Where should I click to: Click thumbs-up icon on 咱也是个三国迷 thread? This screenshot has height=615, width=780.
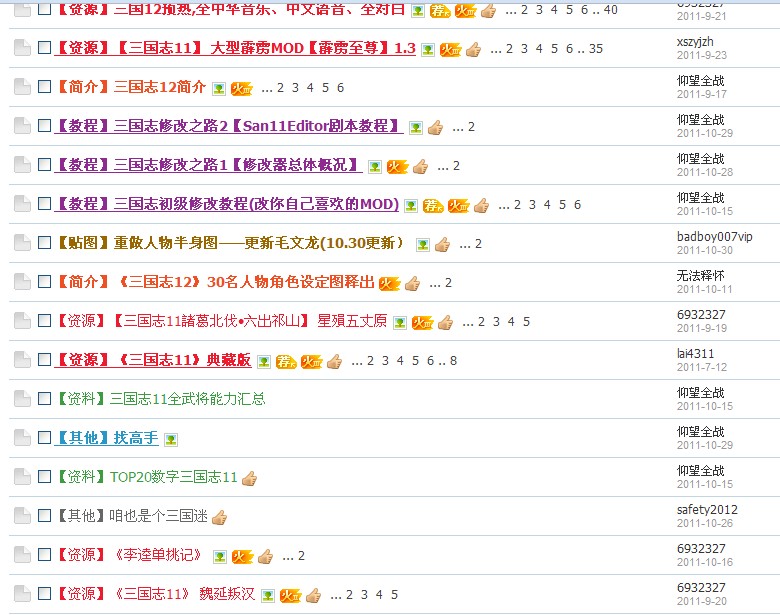tap(219, 517)
